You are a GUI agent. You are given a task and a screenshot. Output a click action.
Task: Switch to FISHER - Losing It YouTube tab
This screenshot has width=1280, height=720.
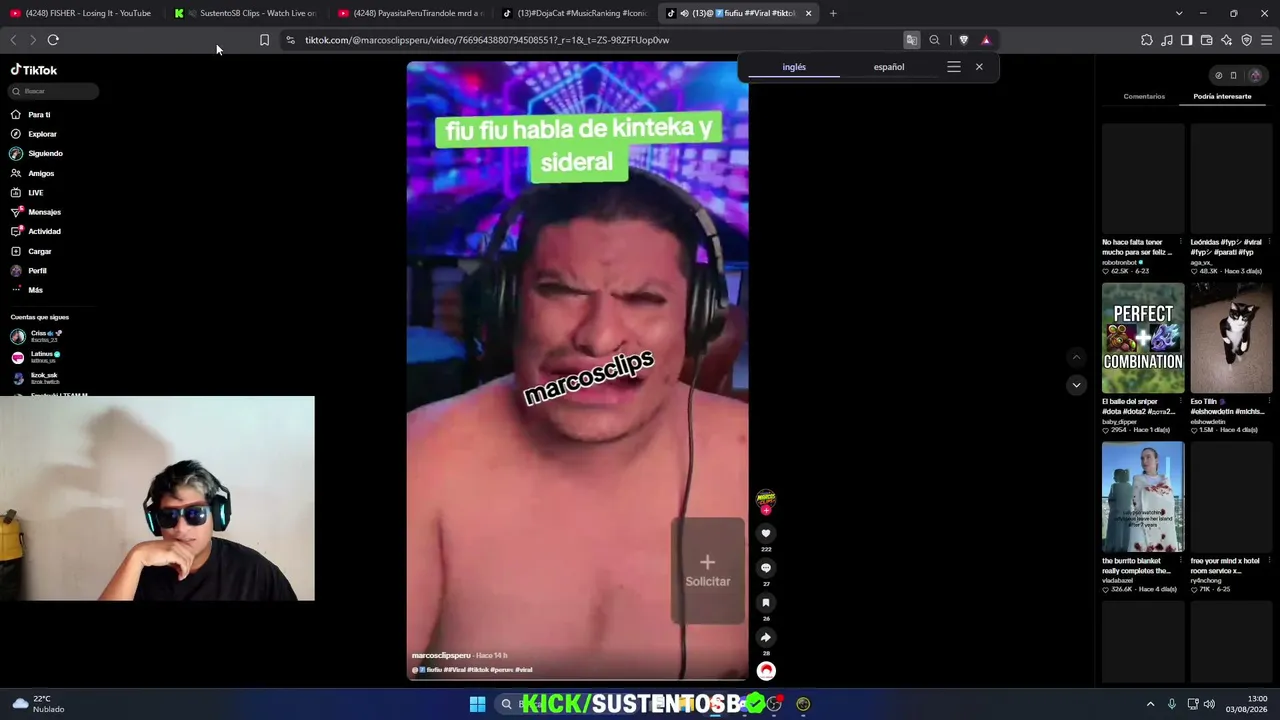point(82,13)
